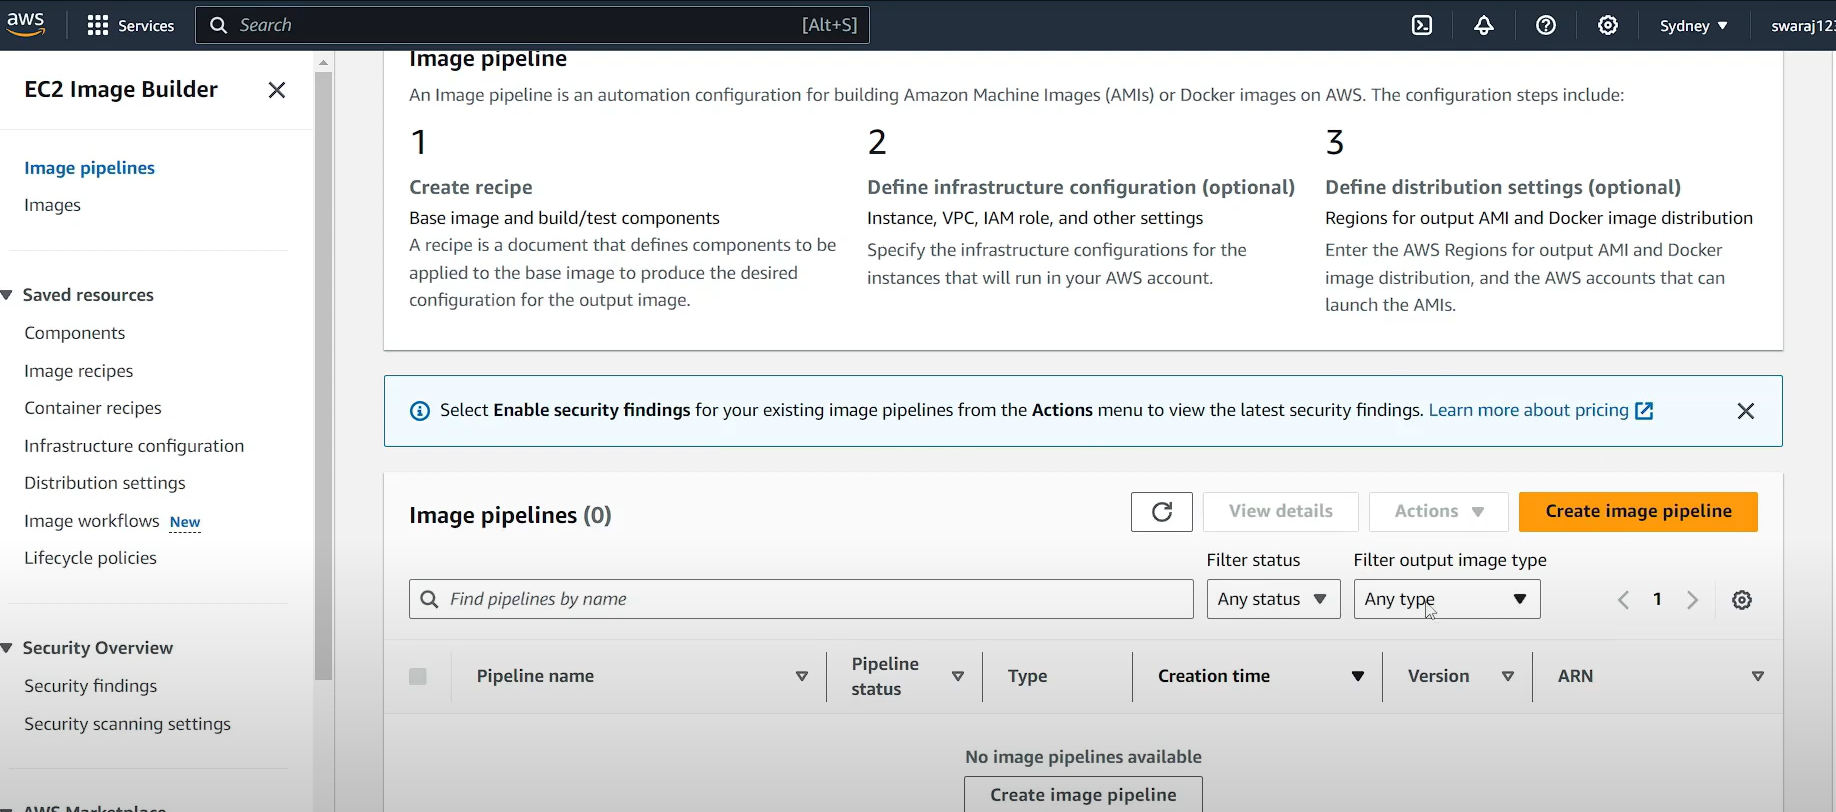Click the Type column header

[x=1028, y=677]
